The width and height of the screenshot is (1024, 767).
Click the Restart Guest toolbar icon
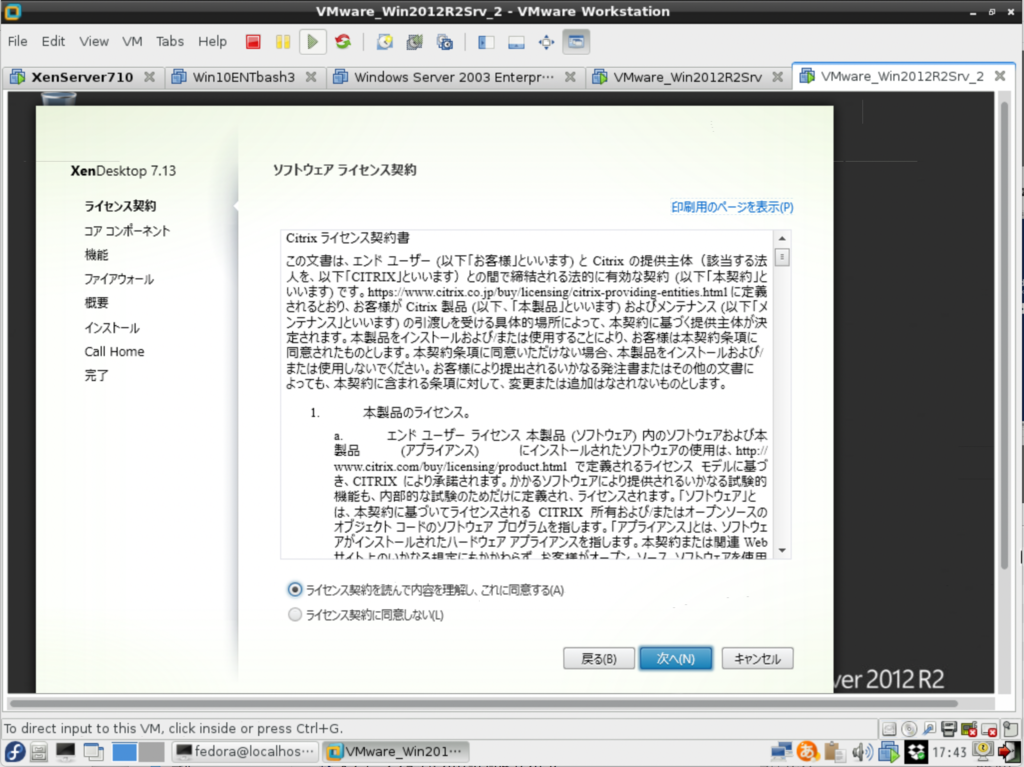(343, 42)
